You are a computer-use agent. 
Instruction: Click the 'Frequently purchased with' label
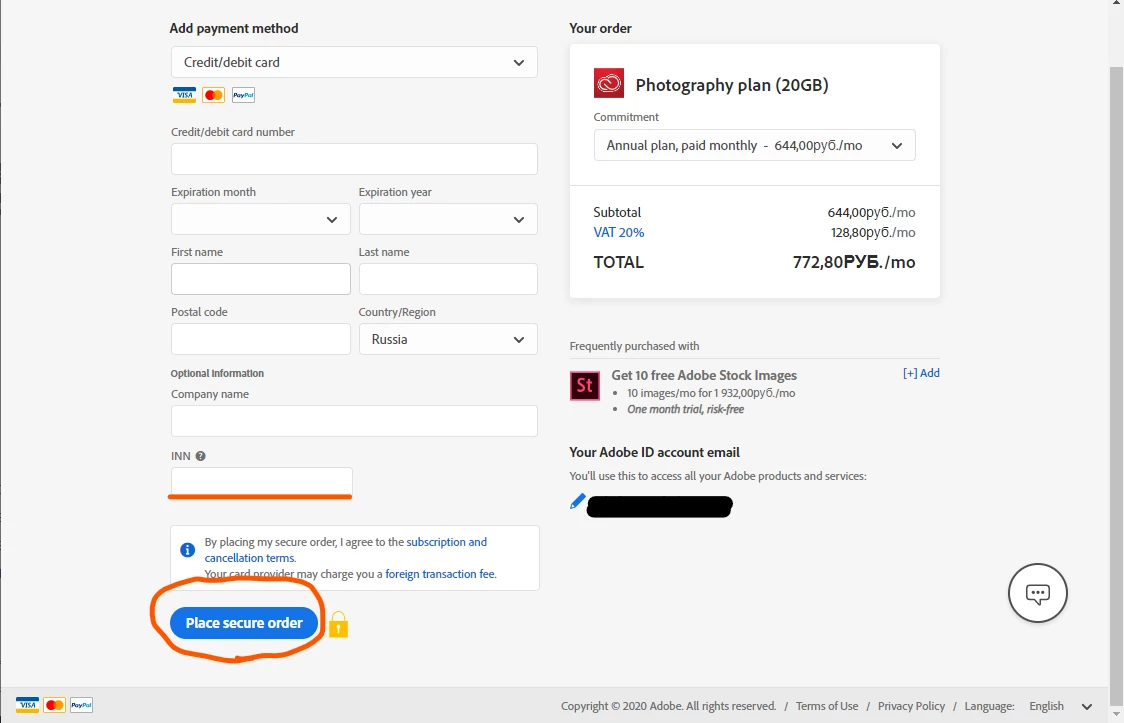[x=634, y=346]
